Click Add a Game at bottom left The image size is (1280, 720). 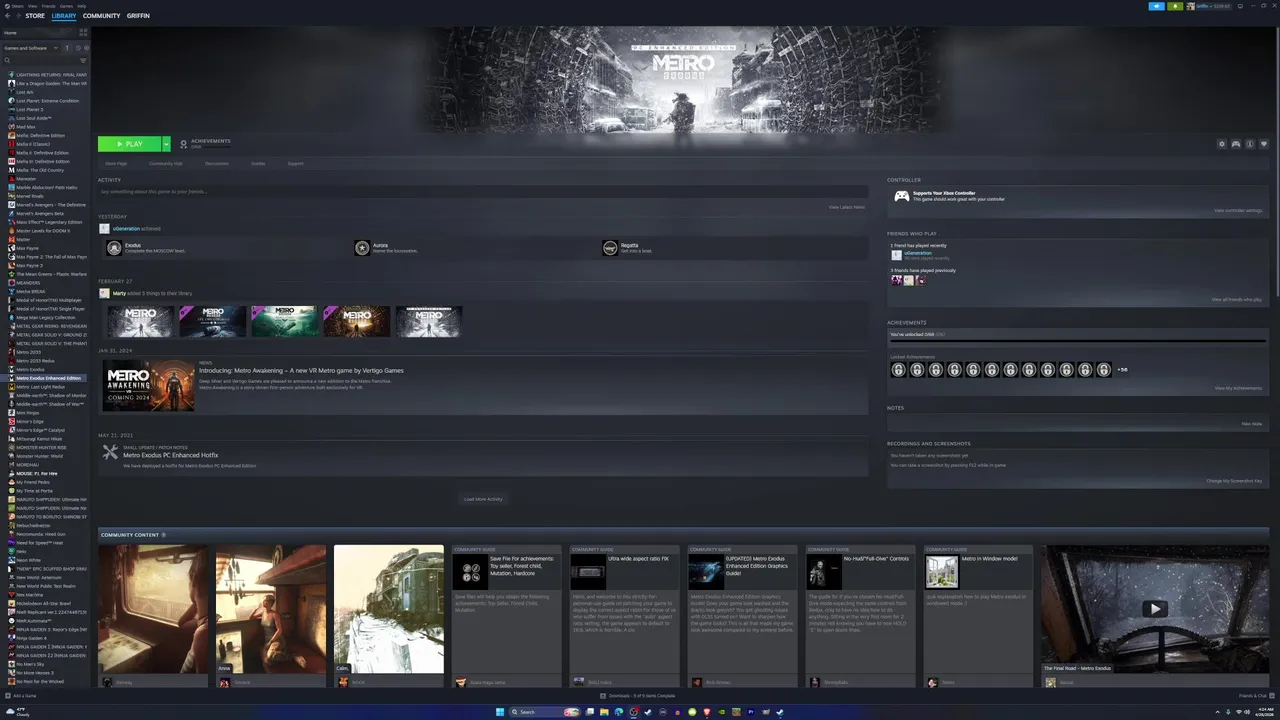pos(20,695)
